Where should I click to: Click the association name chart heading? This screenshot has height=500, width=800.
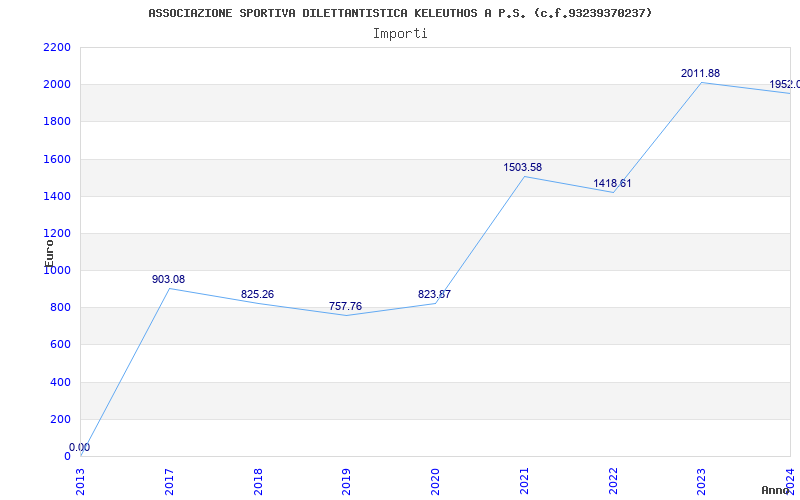coord(400,13)
